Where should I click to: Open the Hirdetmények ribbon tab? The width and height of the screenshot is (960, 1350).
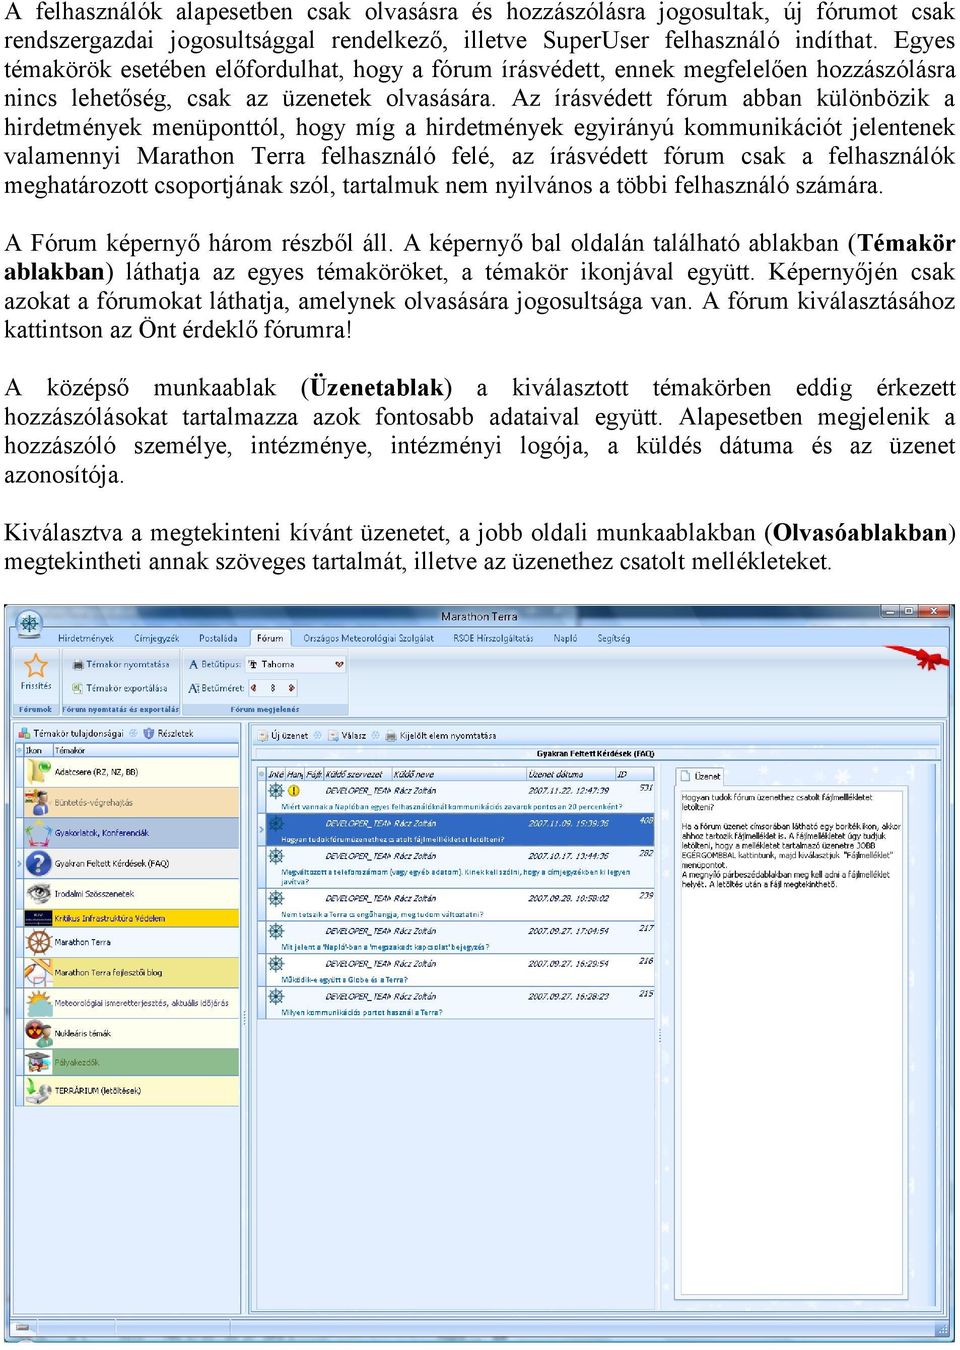click(86, 638)
